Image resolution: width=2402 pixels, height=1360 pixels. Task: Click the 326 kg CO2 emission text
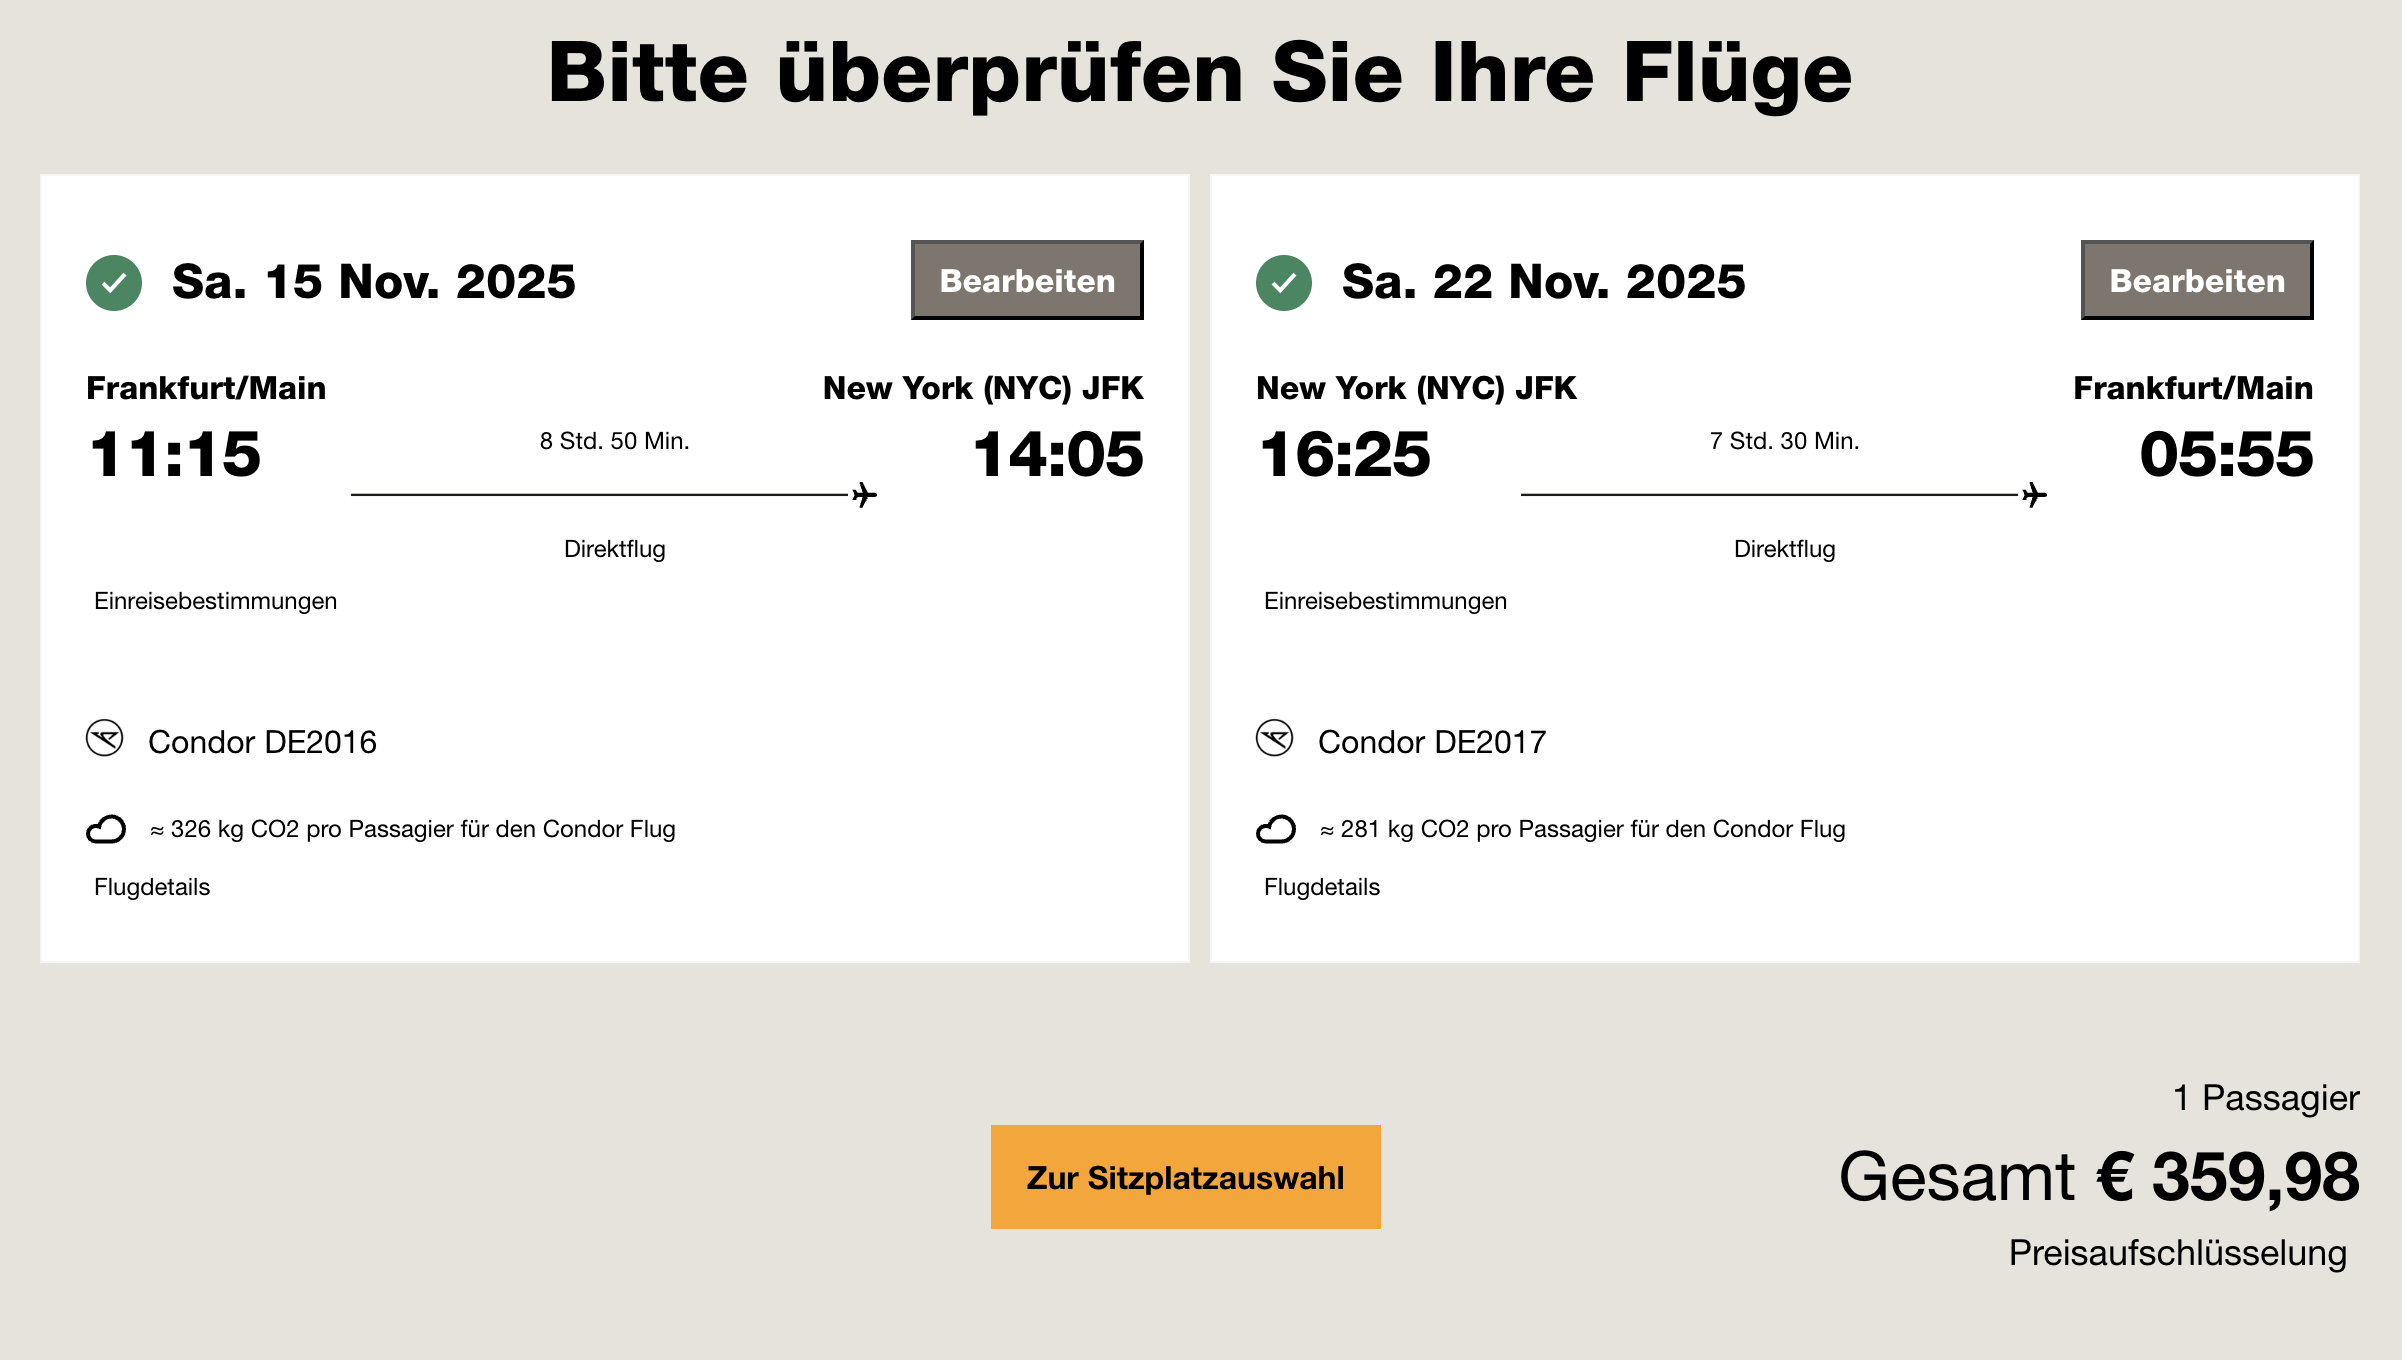coord(413,829)
